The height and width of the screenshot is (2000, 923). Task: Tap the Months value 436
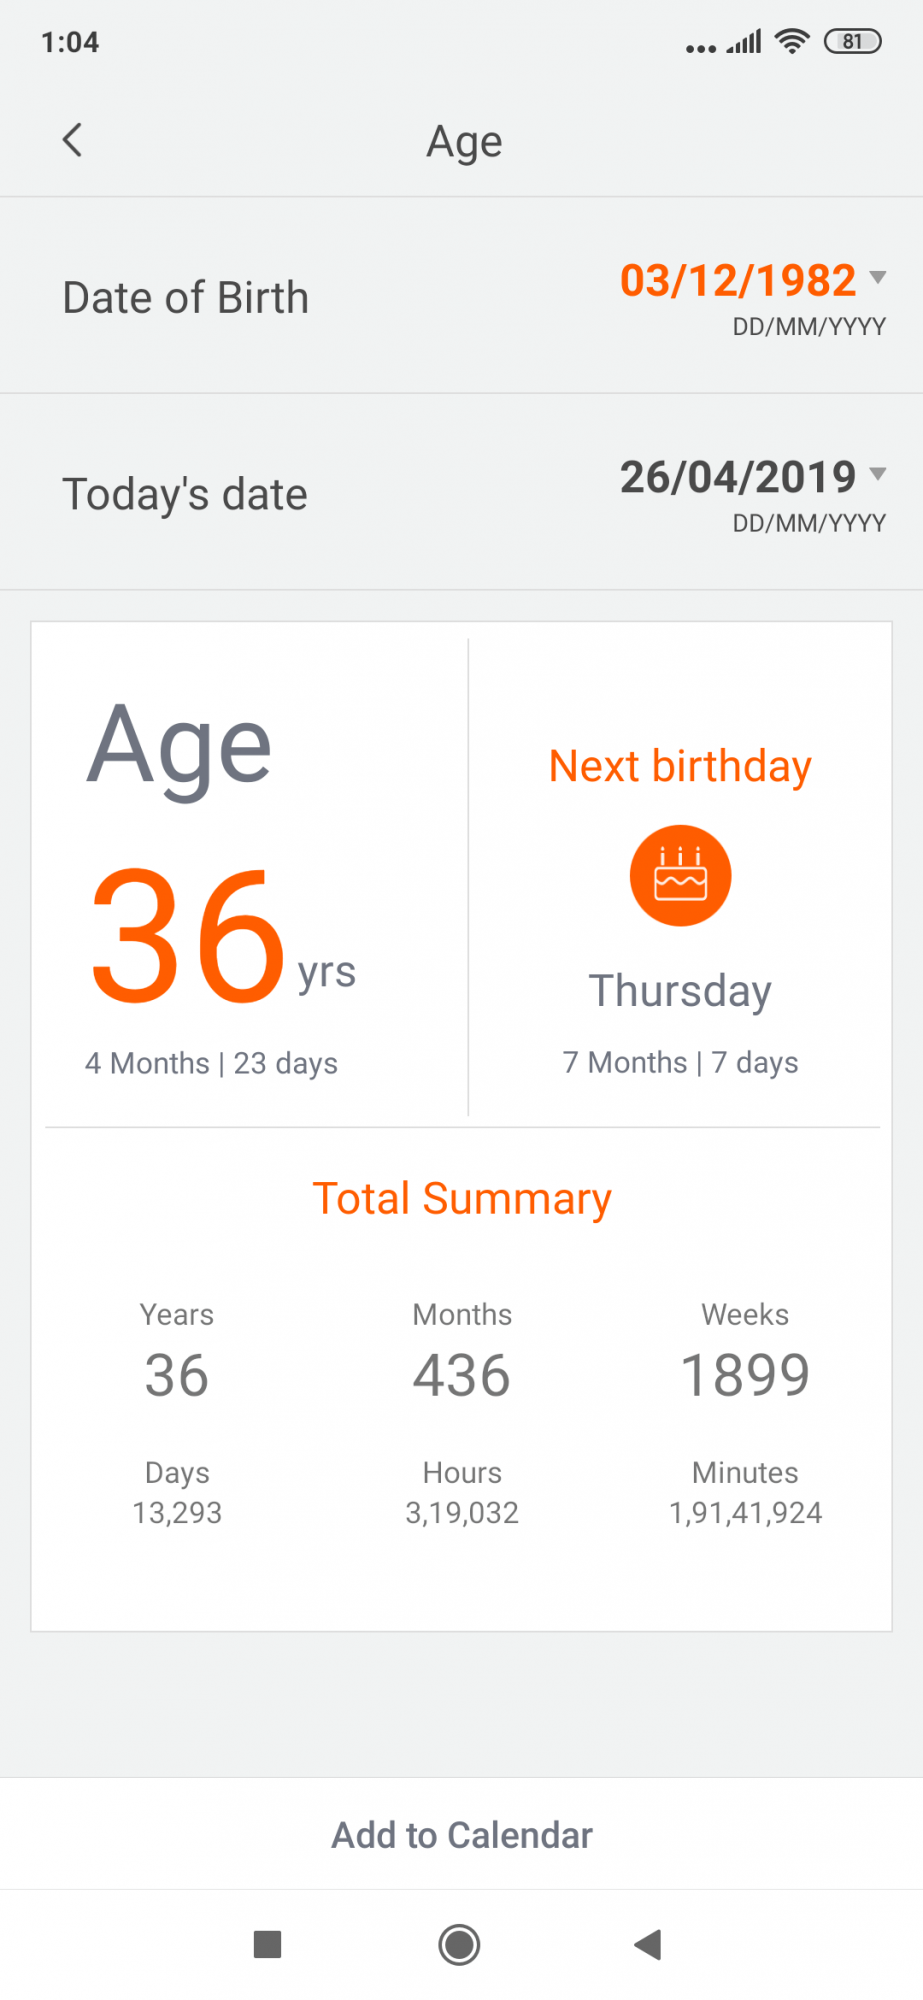click(462, 1375)
